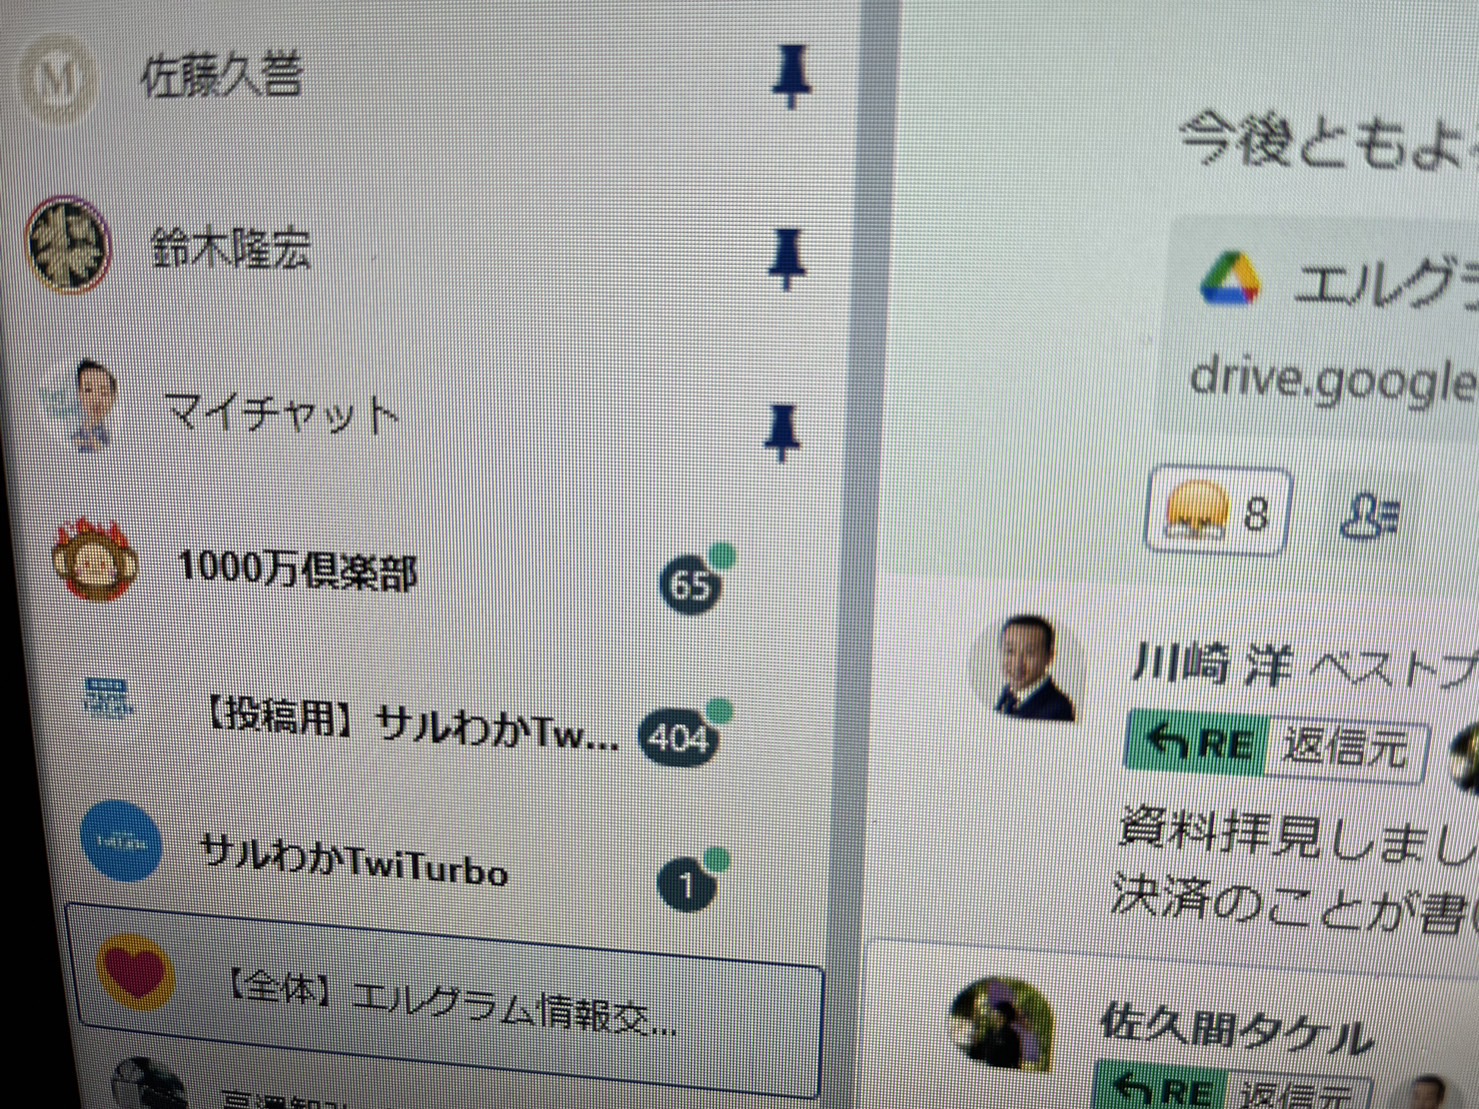
Task: Toggle the pin on マイチャット
Action: pyautogui.click(x=782, y=433)
